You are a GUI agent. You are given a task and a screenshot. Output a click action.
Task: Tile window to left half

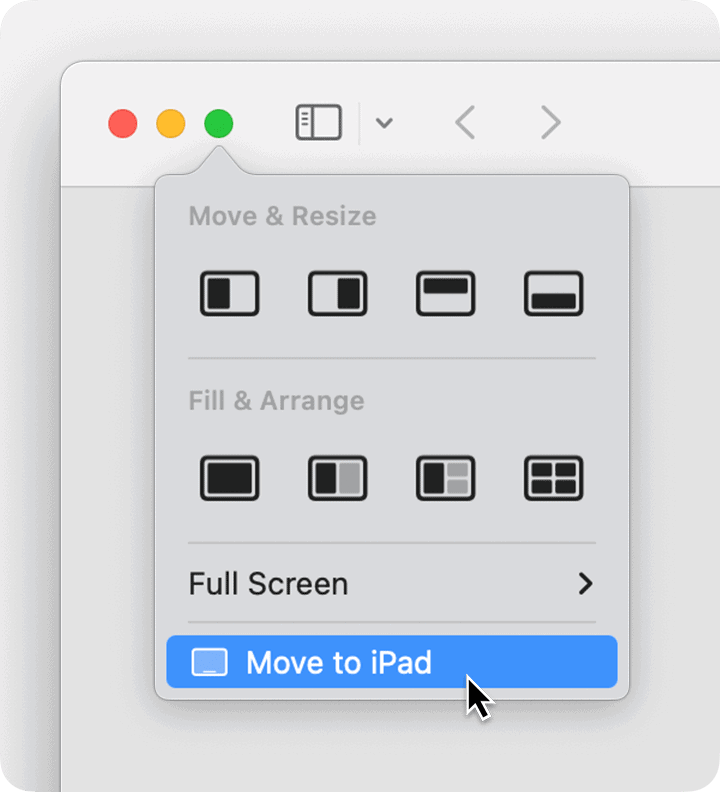coord(230,294)
